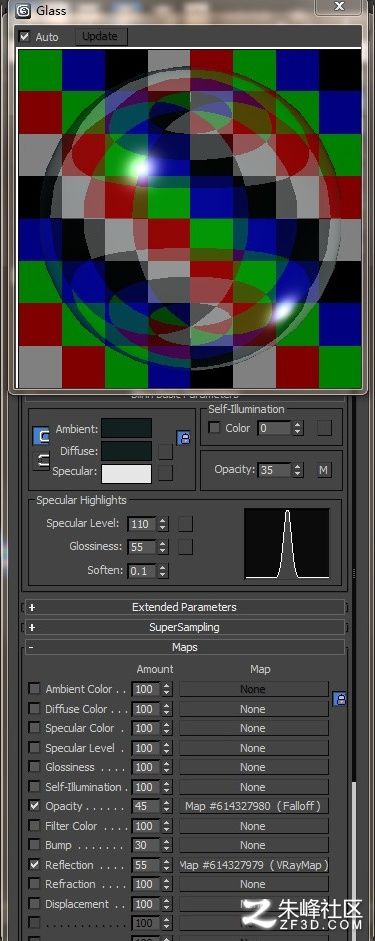This screenshot has height=941, width=375.
Task: Expand the Extended Parameters rollout
Action: pyautogui.click(x=184, y=607)
